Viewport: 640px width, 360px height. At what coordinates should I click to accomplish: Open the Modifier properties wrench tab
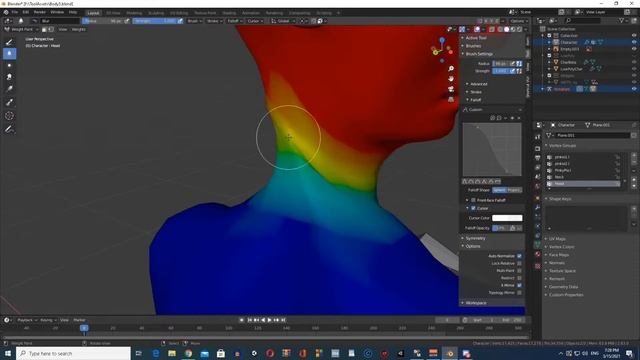coord(538,207)
